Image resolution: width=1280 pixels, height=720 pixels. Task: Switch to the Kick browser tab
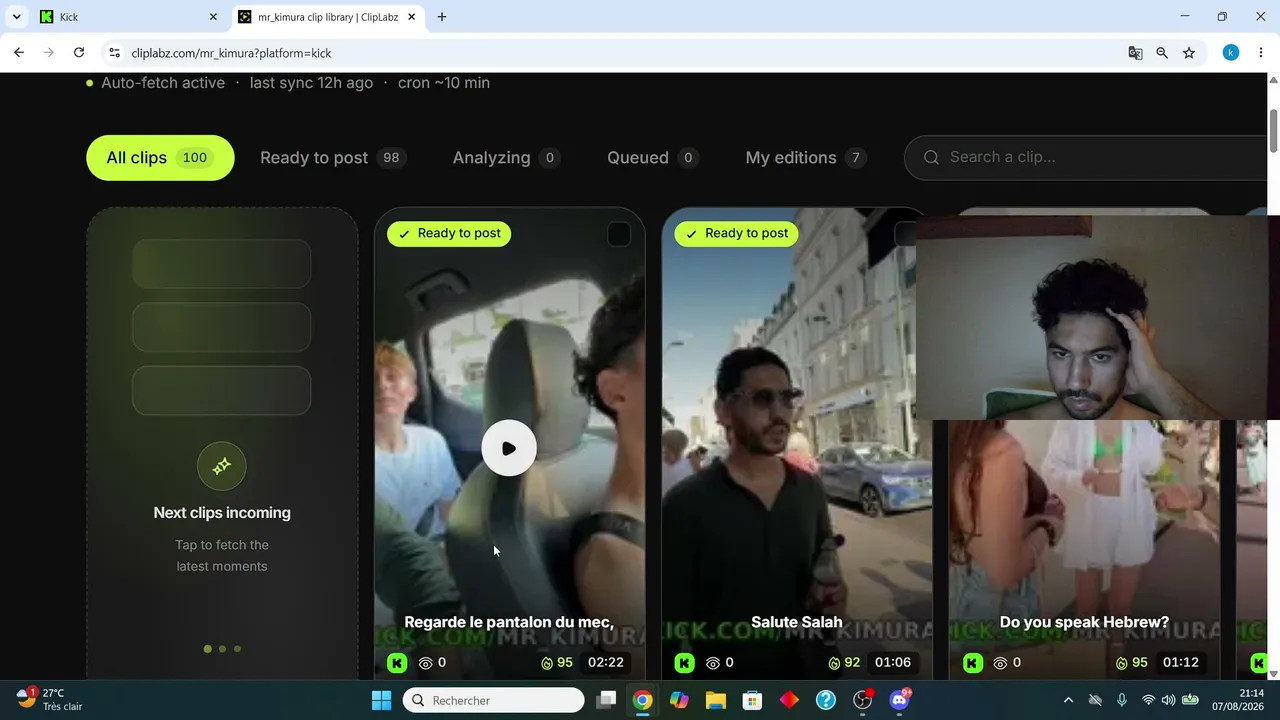127,17
